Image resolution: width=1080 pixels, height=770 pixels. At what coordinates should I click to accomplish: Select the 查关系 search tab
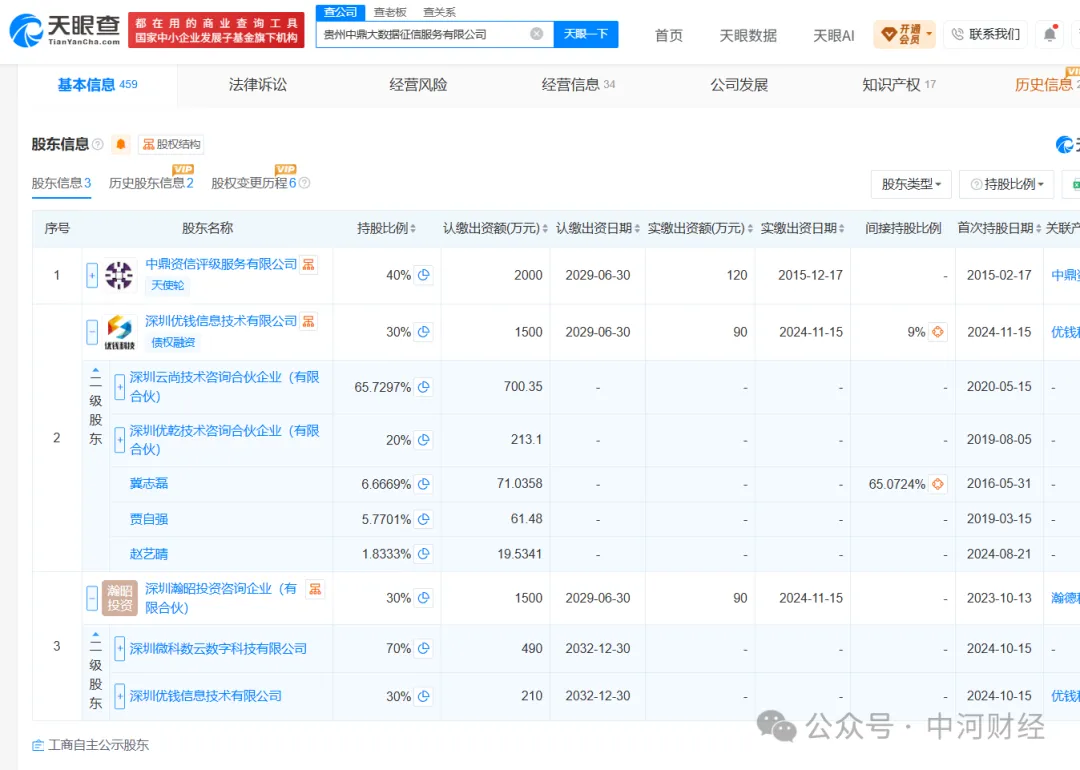(x=439, y=12)
